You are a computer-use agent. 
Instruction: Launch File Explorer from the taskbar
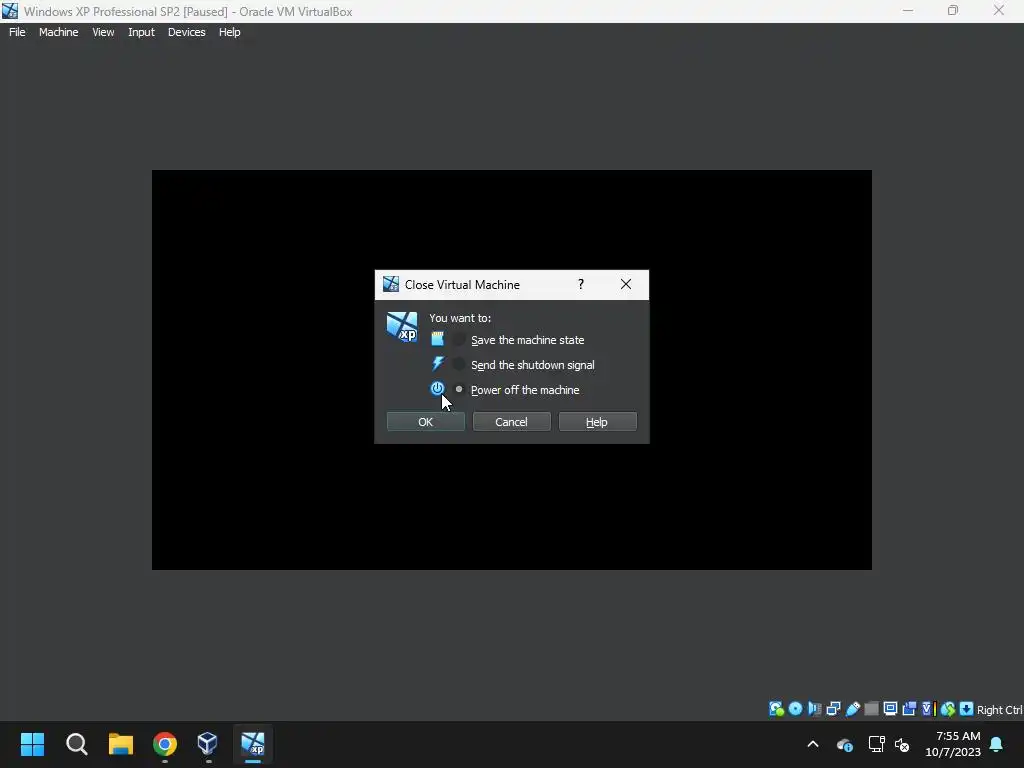(121, 744)
